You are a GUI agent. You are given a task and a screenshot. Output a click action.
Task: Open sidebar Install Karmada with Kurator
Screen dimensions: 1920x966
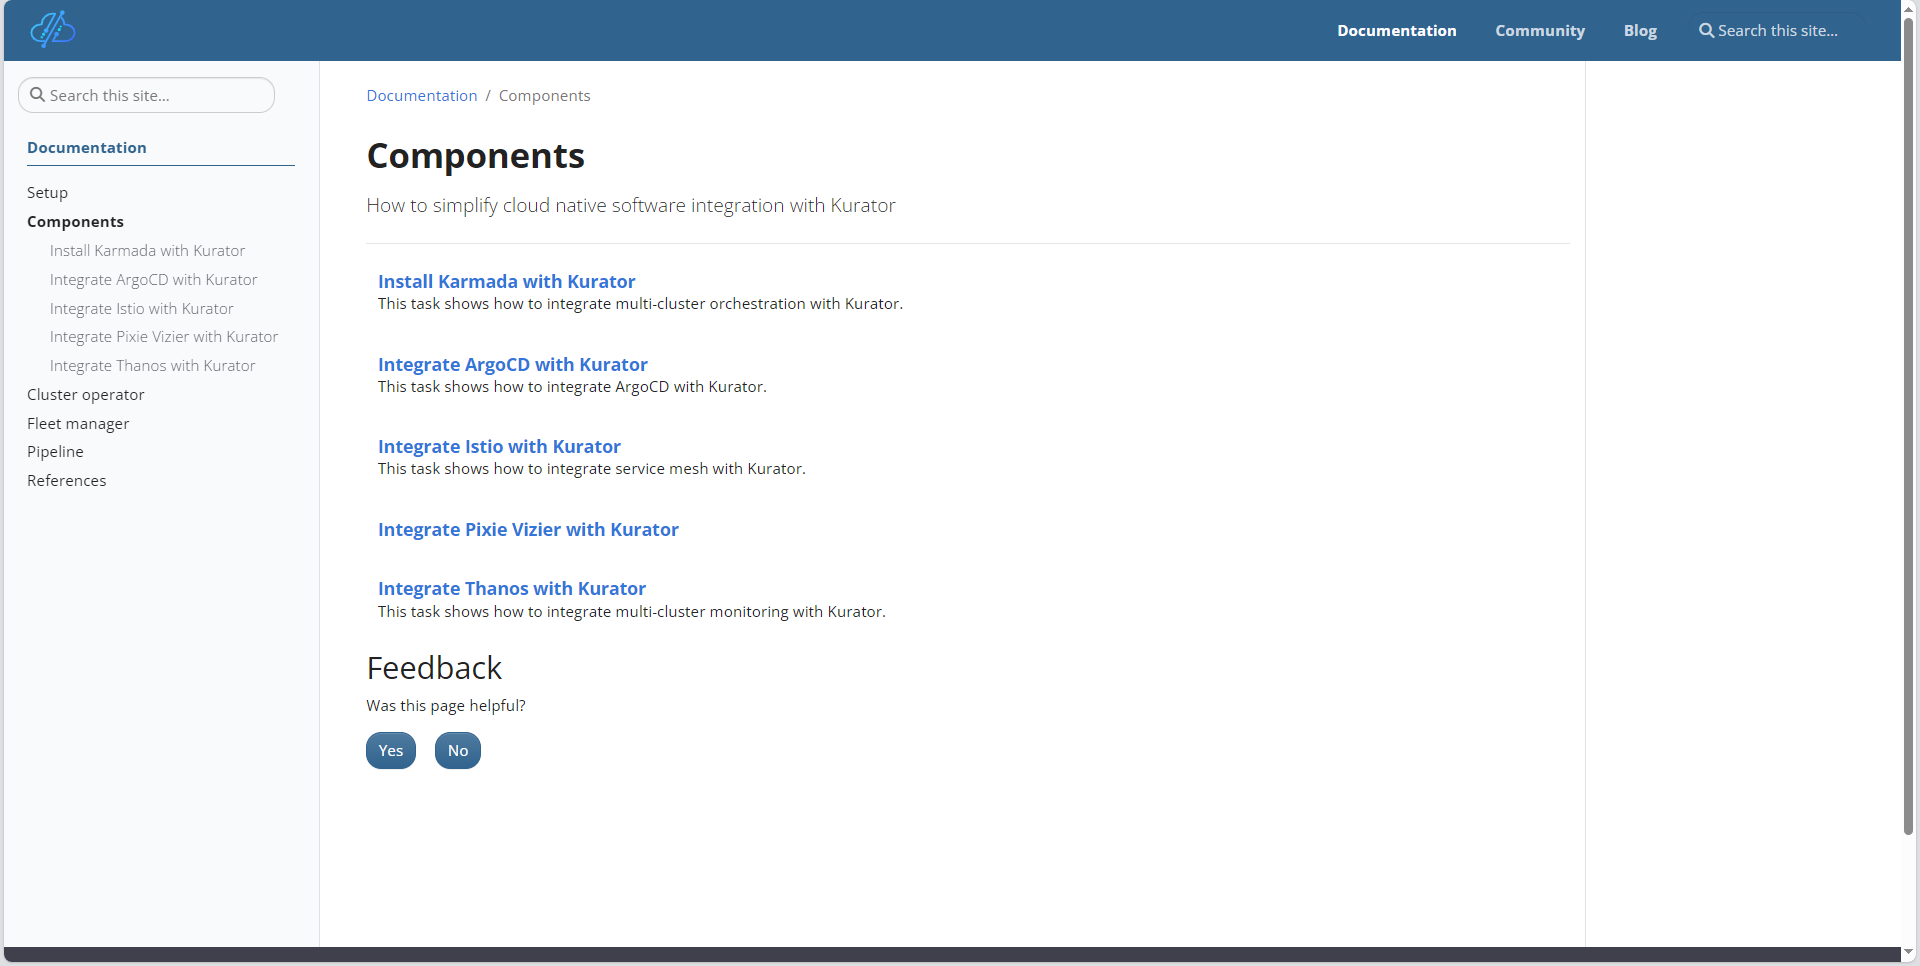click(x=147, y=251)
